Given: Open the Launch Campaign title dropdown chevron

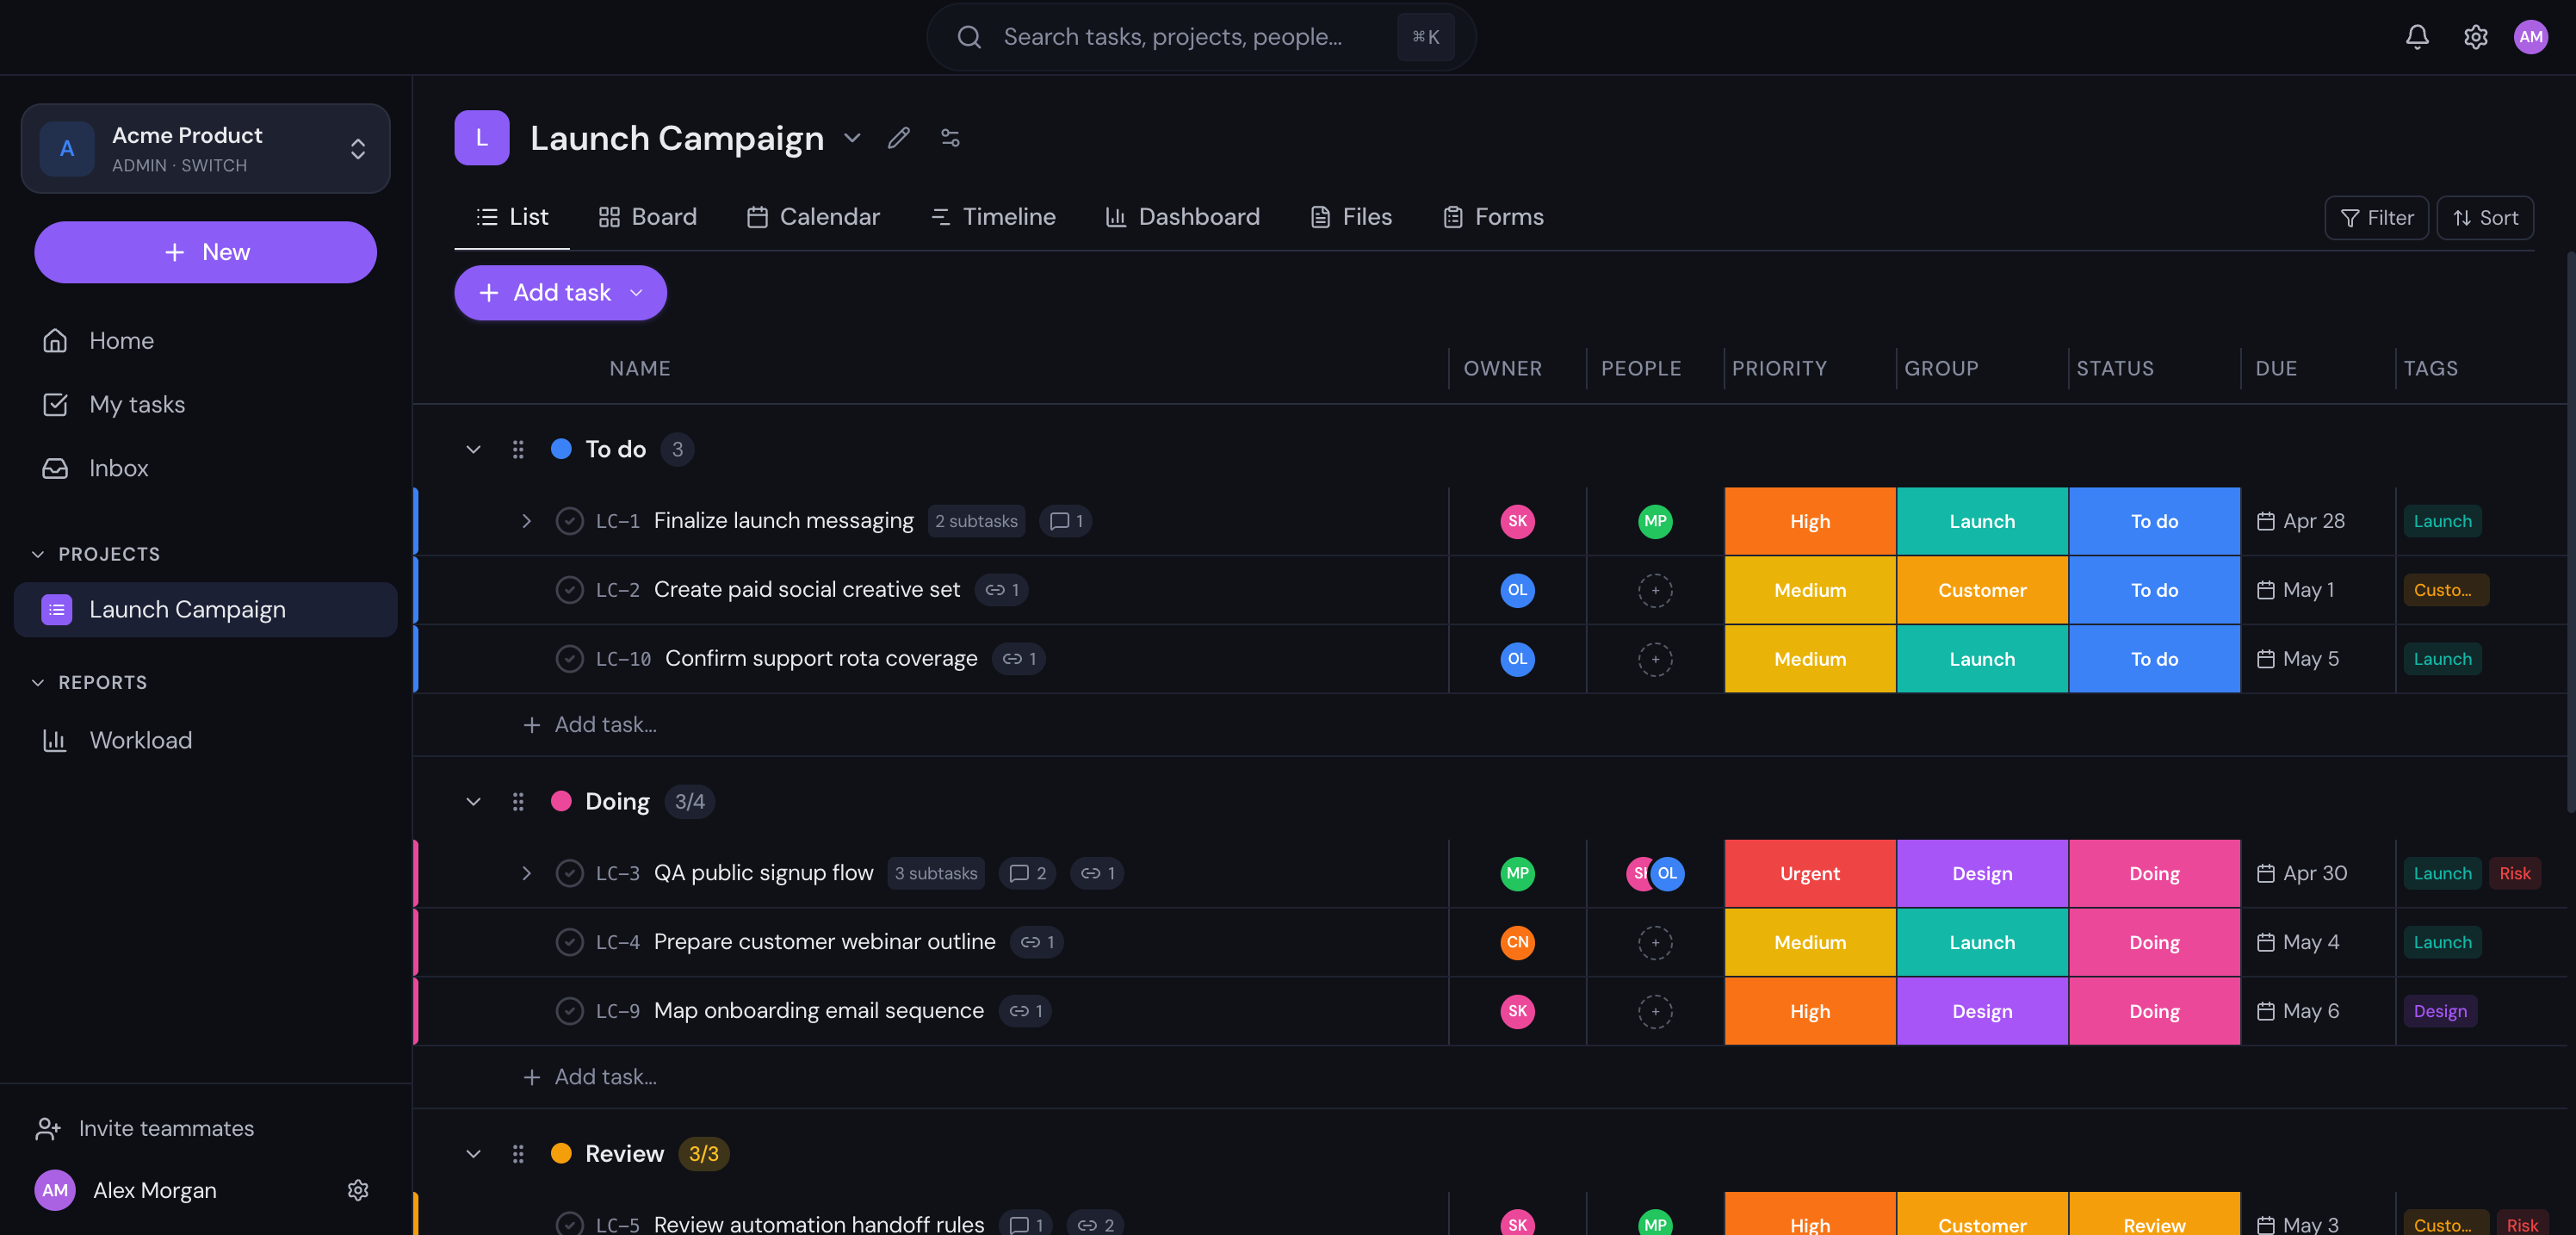Looking at the screenshot, I should coord(852,137).
